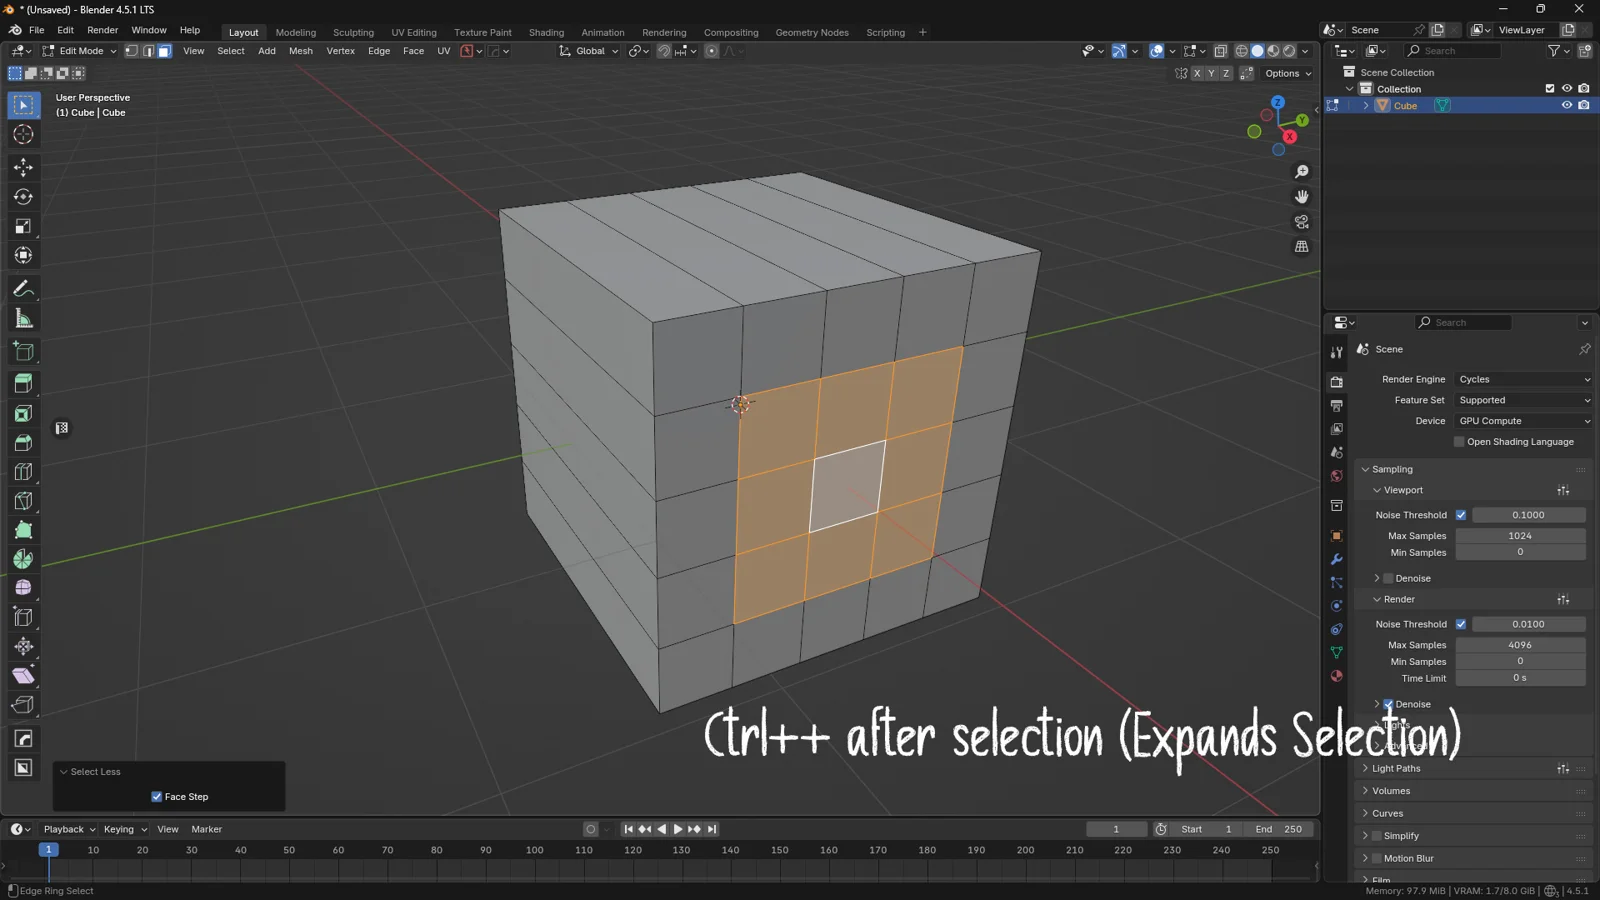Open the Global transform orientation dropdown
Screen dimensions: 1600x900
pos(589,51)
